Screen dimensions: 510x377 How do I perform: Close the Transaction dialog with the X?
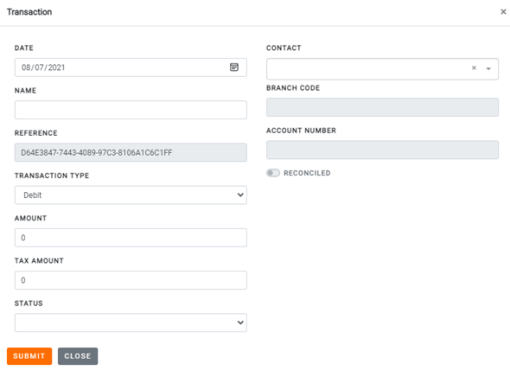click(503, 12)
